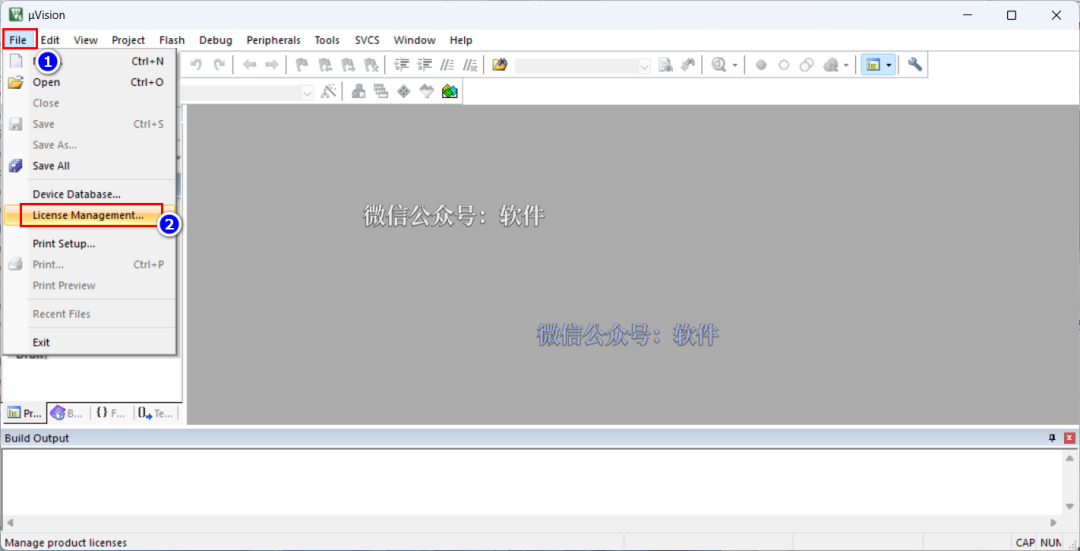Click the Find document icon after search box

click(665, 65)
